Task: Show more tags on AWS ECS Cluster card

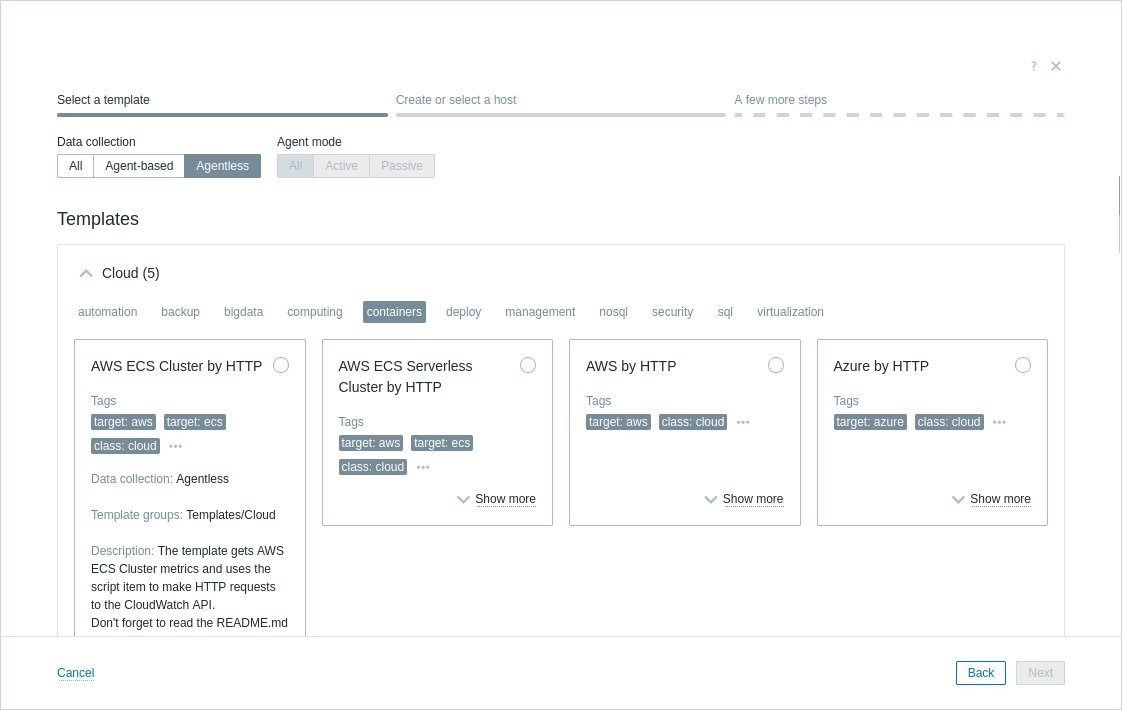Action: point(175,446)
